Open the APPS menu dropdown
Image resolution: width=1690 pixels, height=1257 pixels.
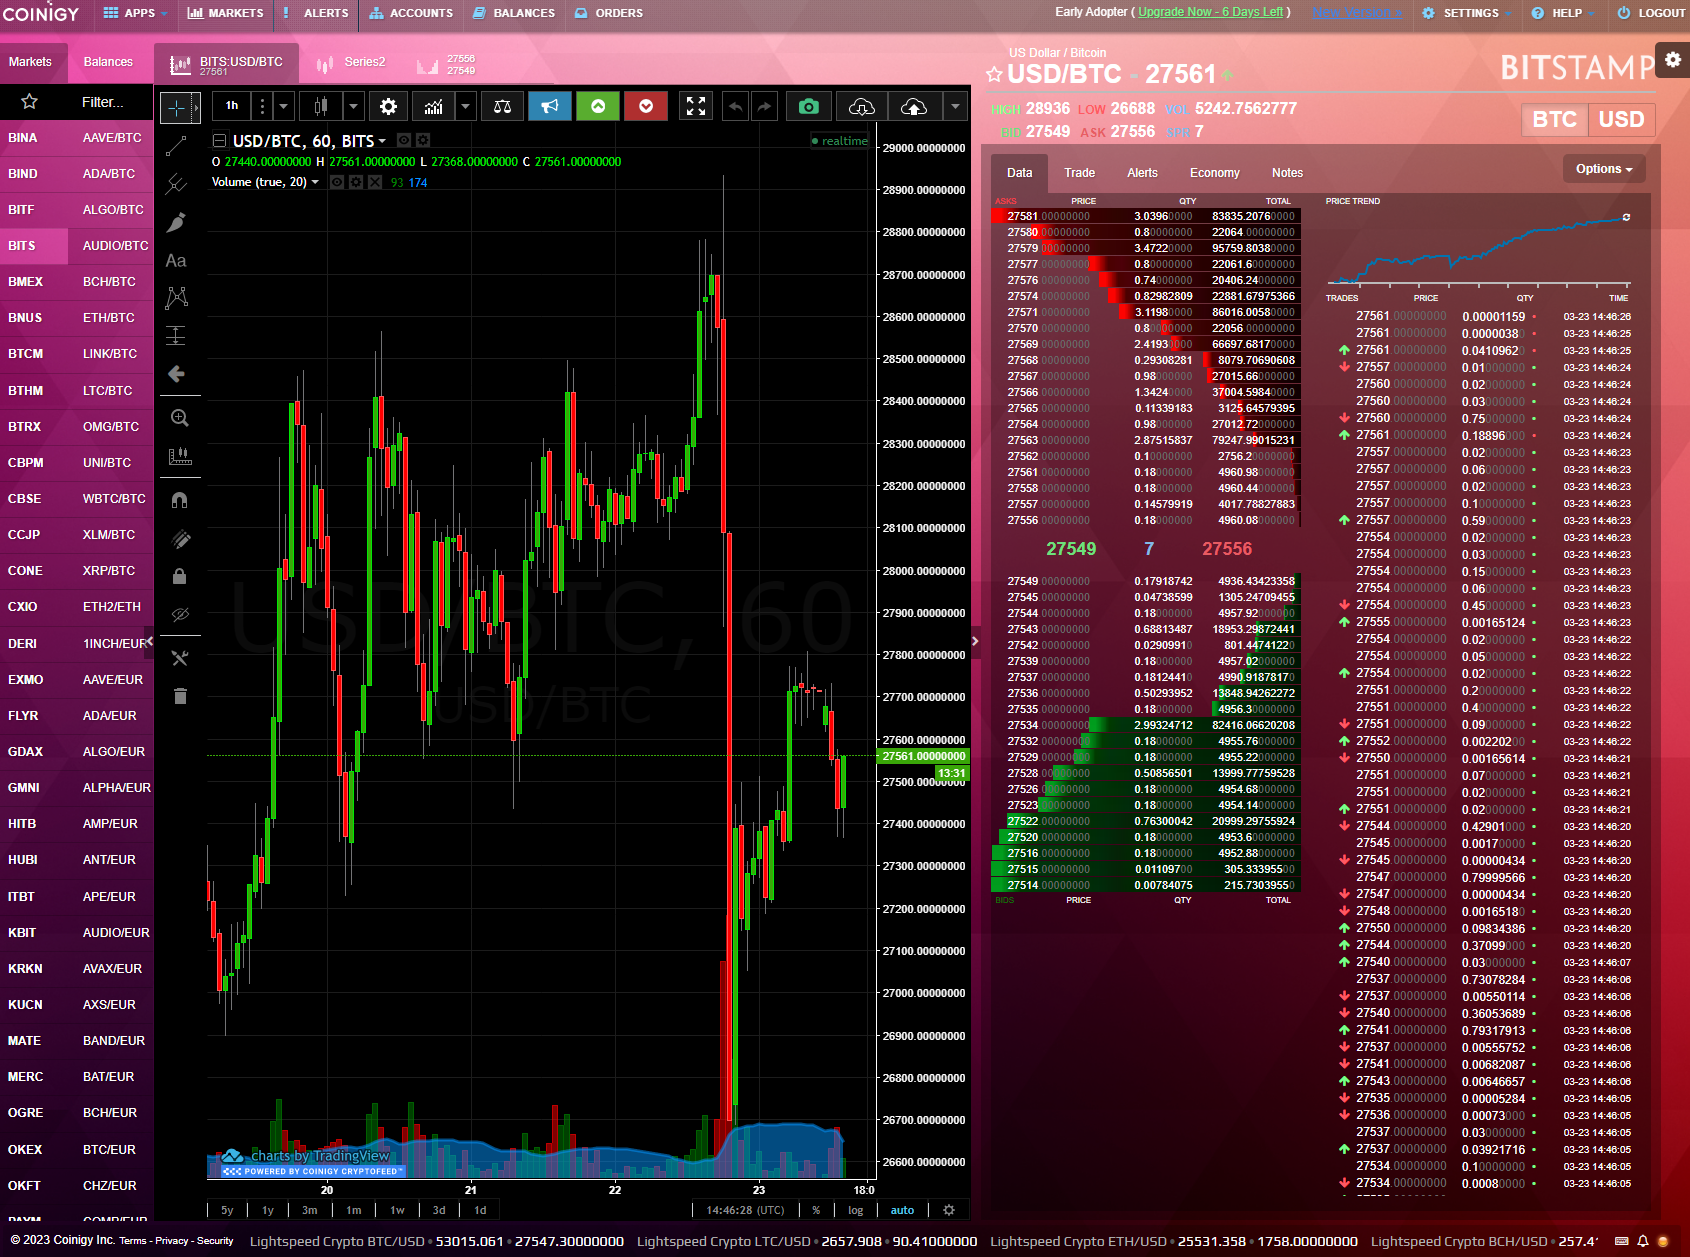point(135,13)
